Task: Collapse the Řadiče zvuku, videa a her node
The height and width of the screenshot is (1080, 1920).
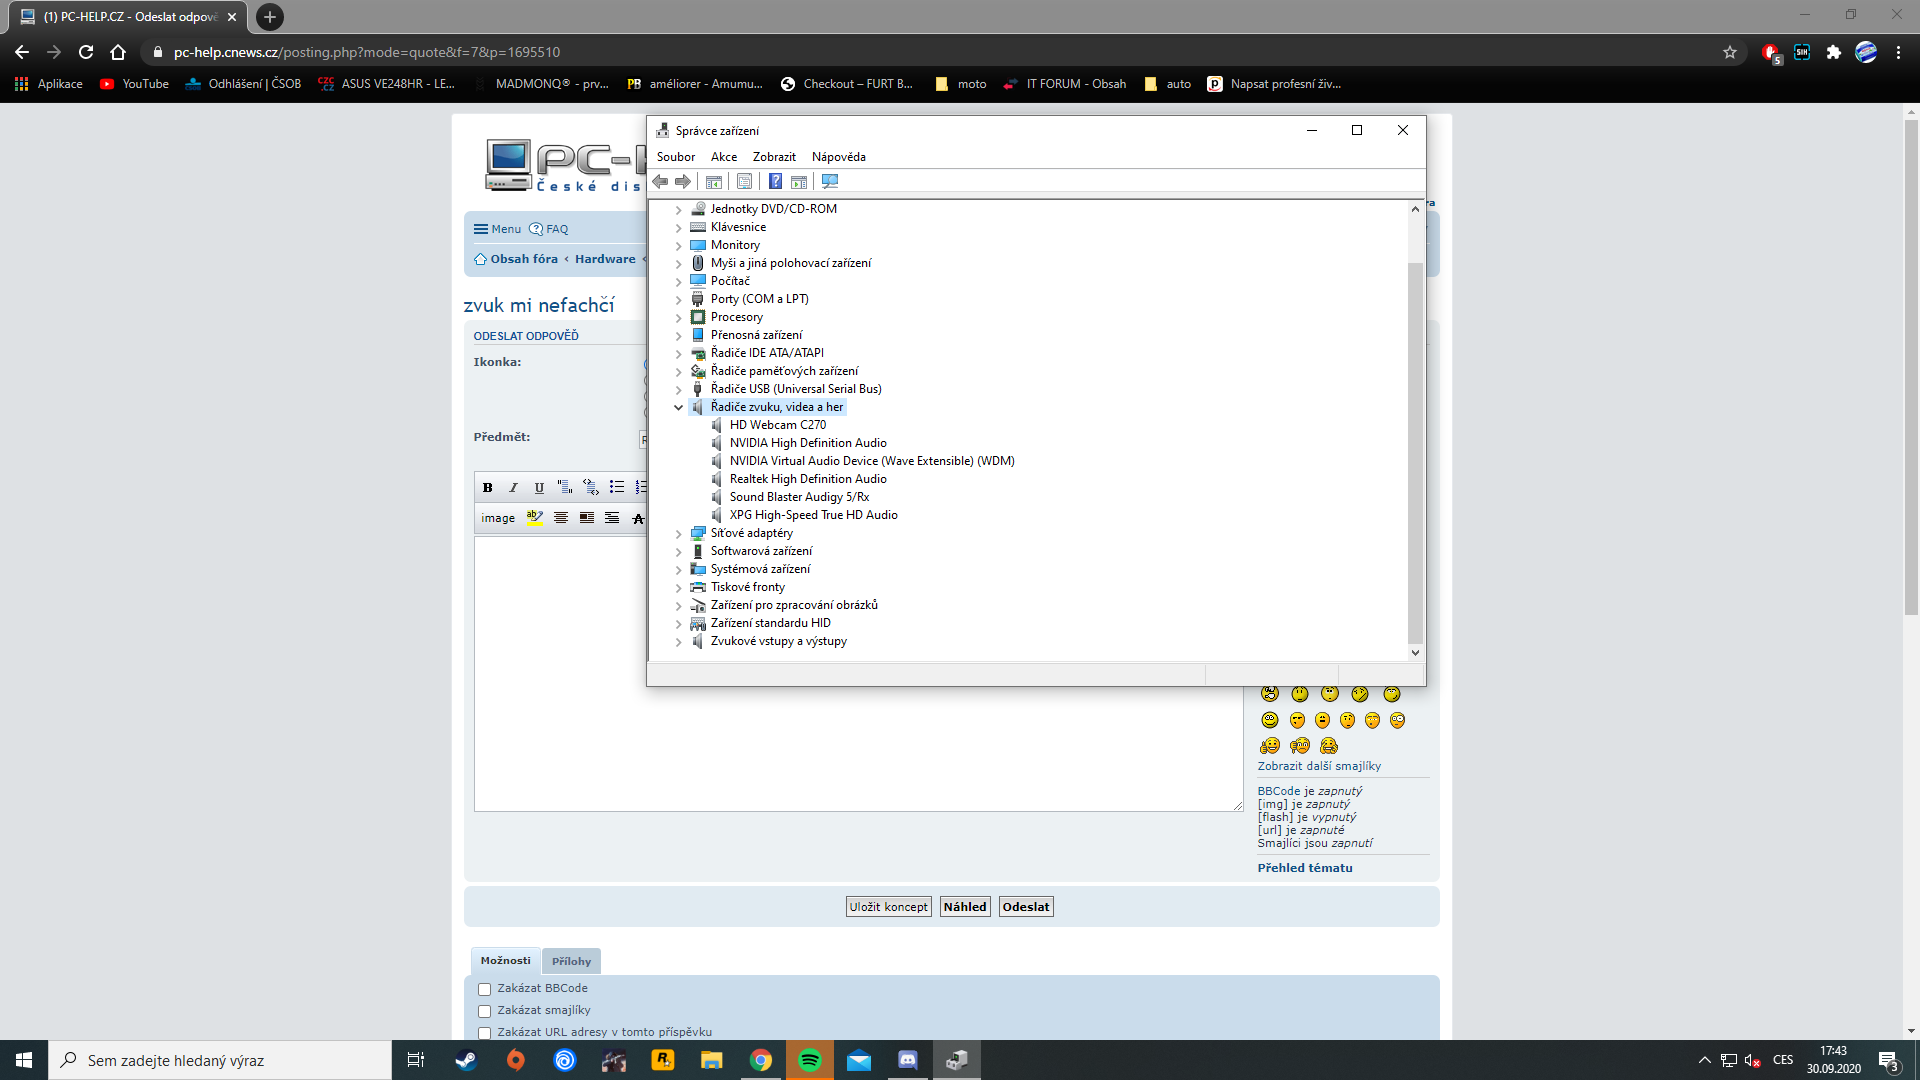Action: tap(678, 407)
